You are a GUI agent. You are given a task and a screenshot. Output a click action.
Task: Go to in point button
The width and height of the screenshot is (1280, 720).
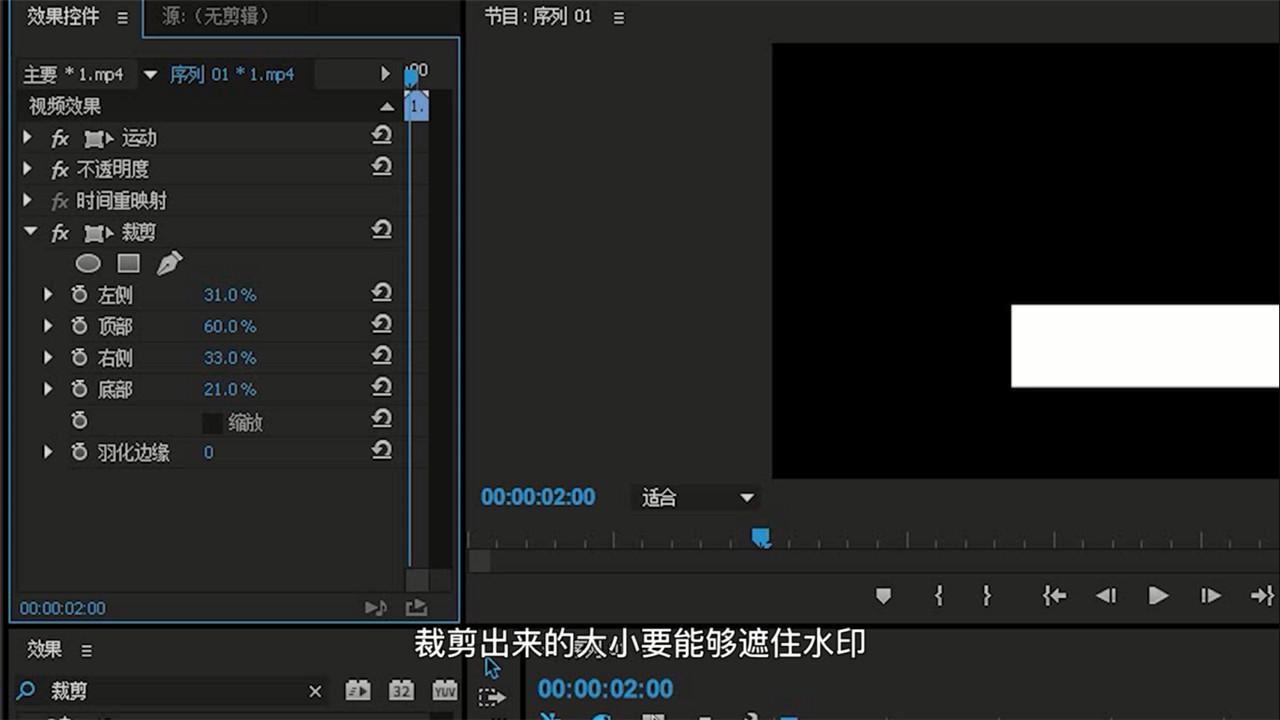click(x=1053, y=596)
